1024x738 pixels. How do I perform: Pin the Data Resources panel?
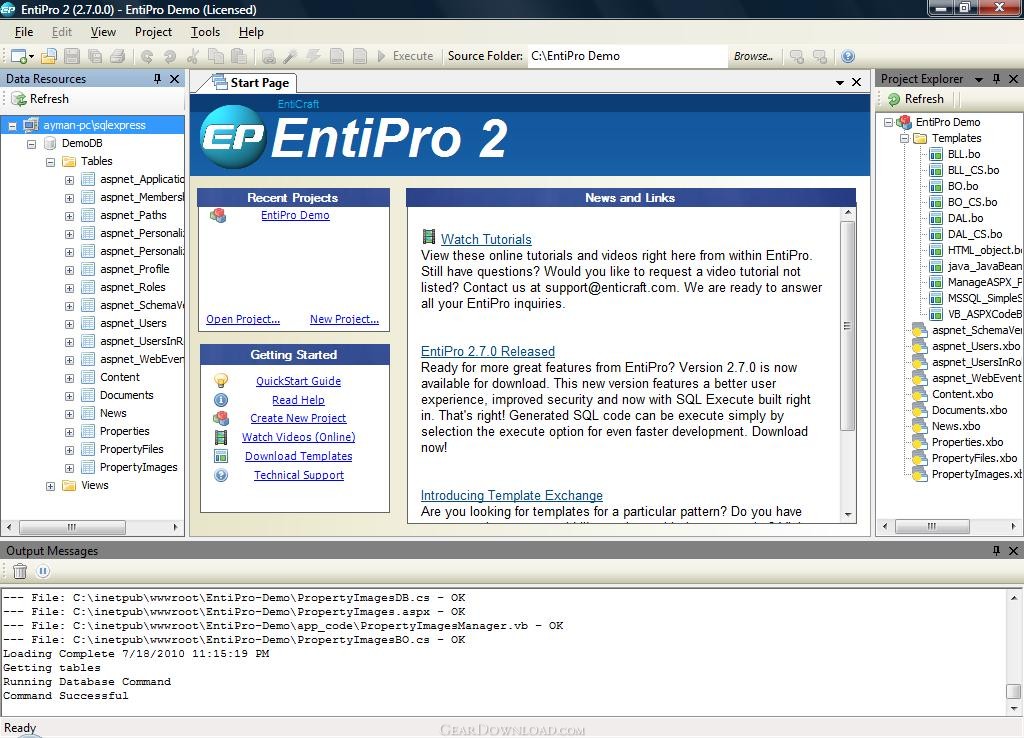click(x=157, y=78)
